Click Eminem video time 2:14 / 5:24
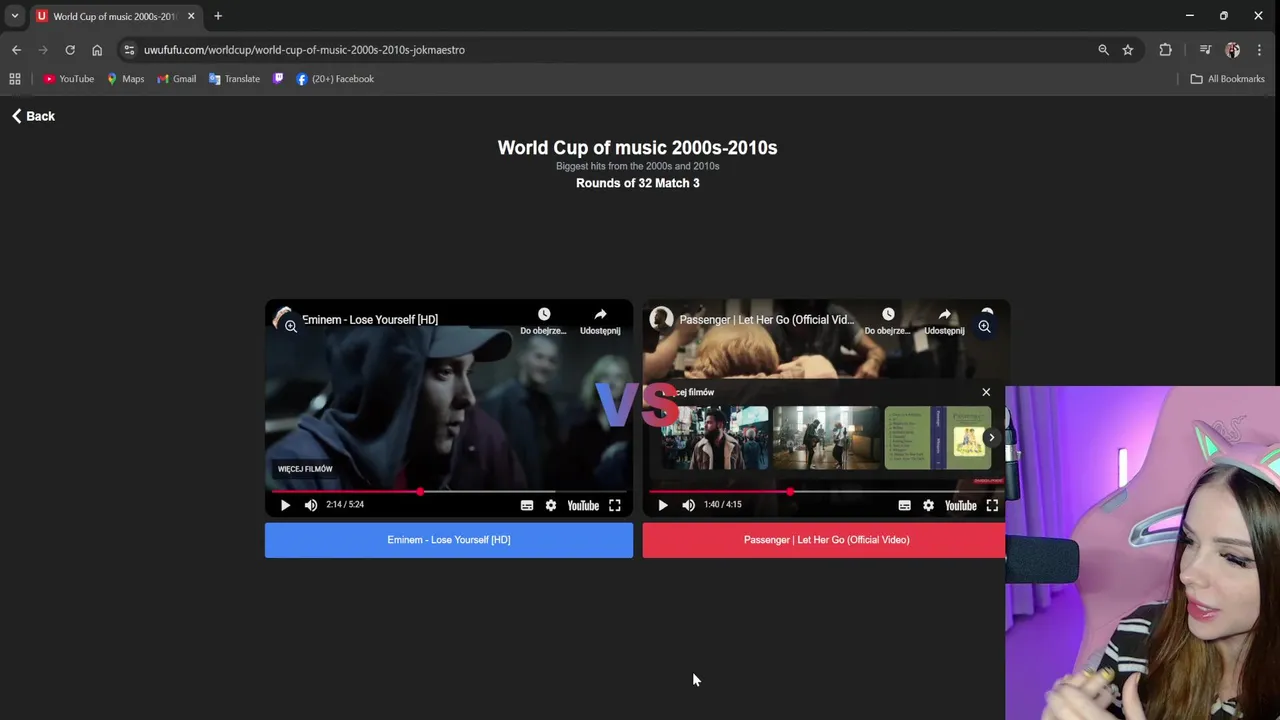 [x=345, y=505]
